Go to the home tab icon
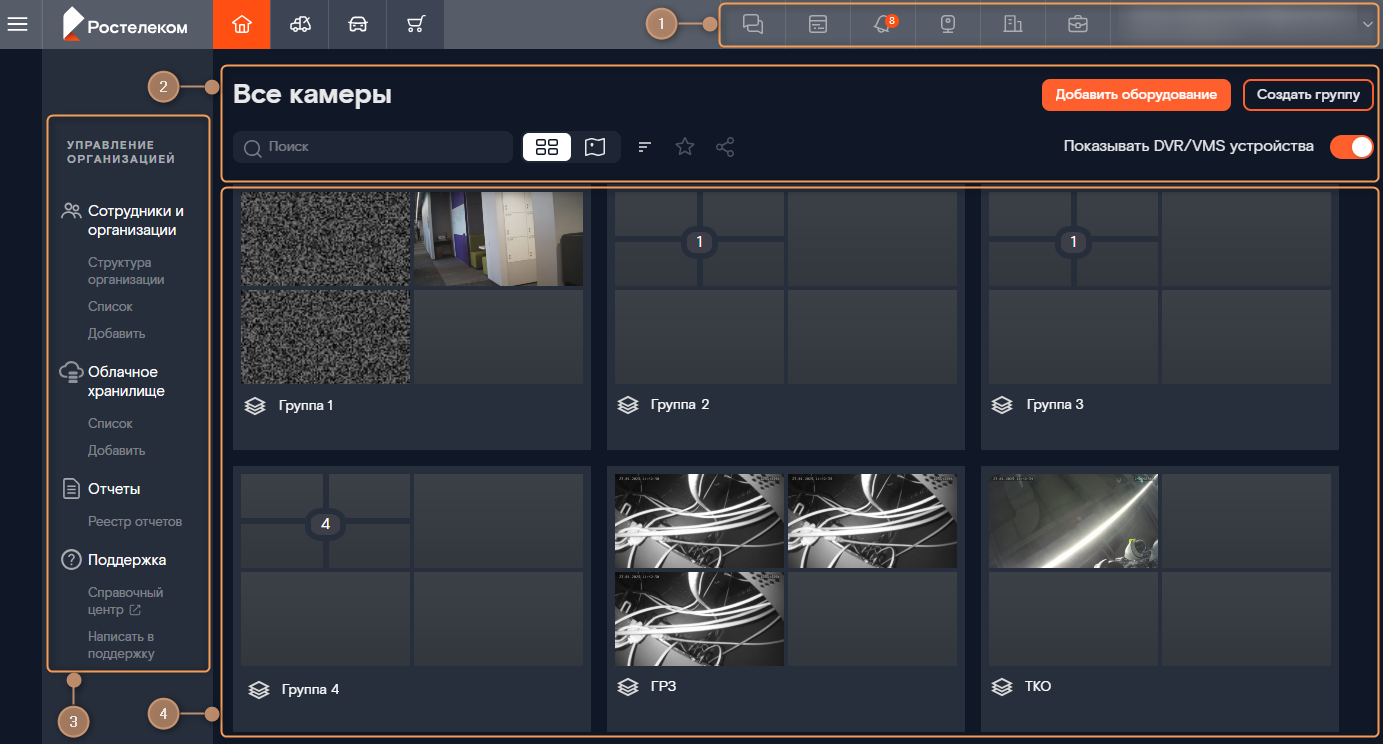 click(x=241, y=24)
